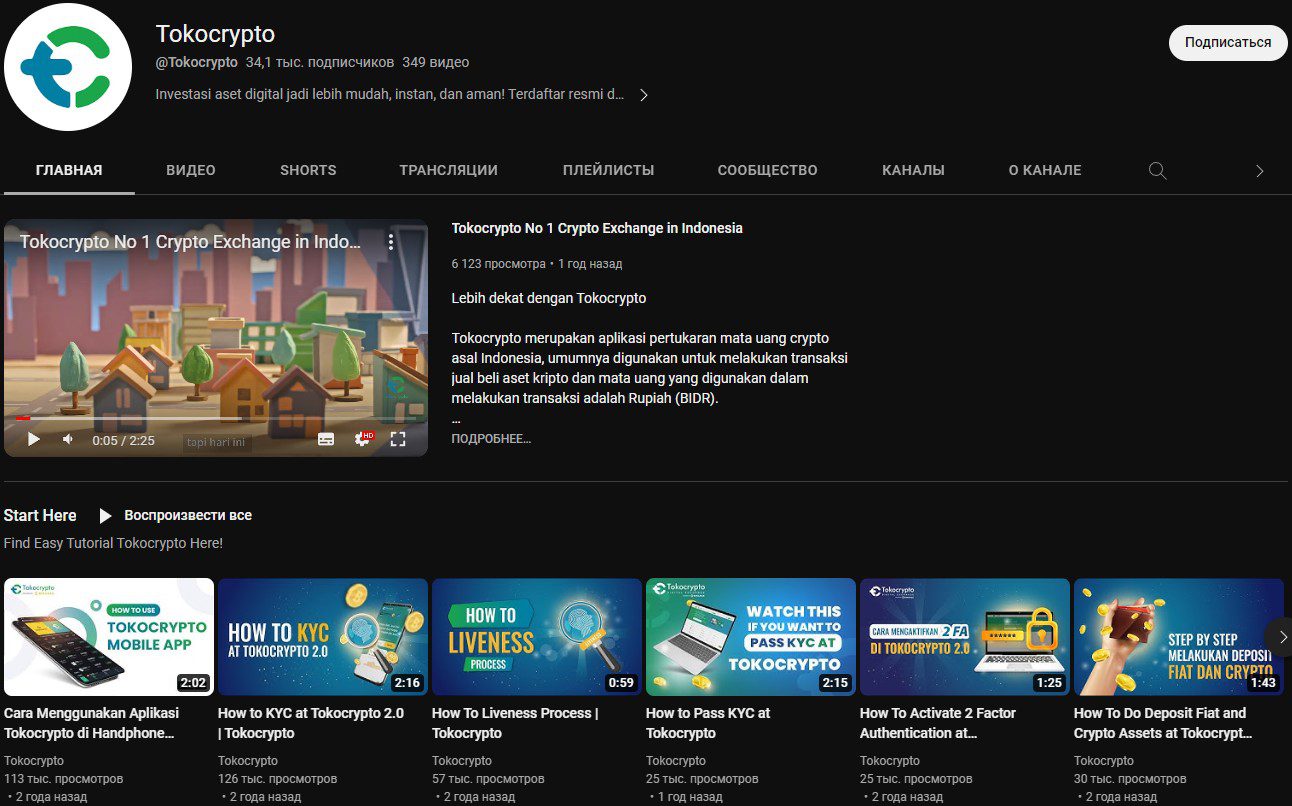Enter fullscreen mode on featured video
Image resolution: width=1292 pixels, height=806 pixels.
click(398, 439)
